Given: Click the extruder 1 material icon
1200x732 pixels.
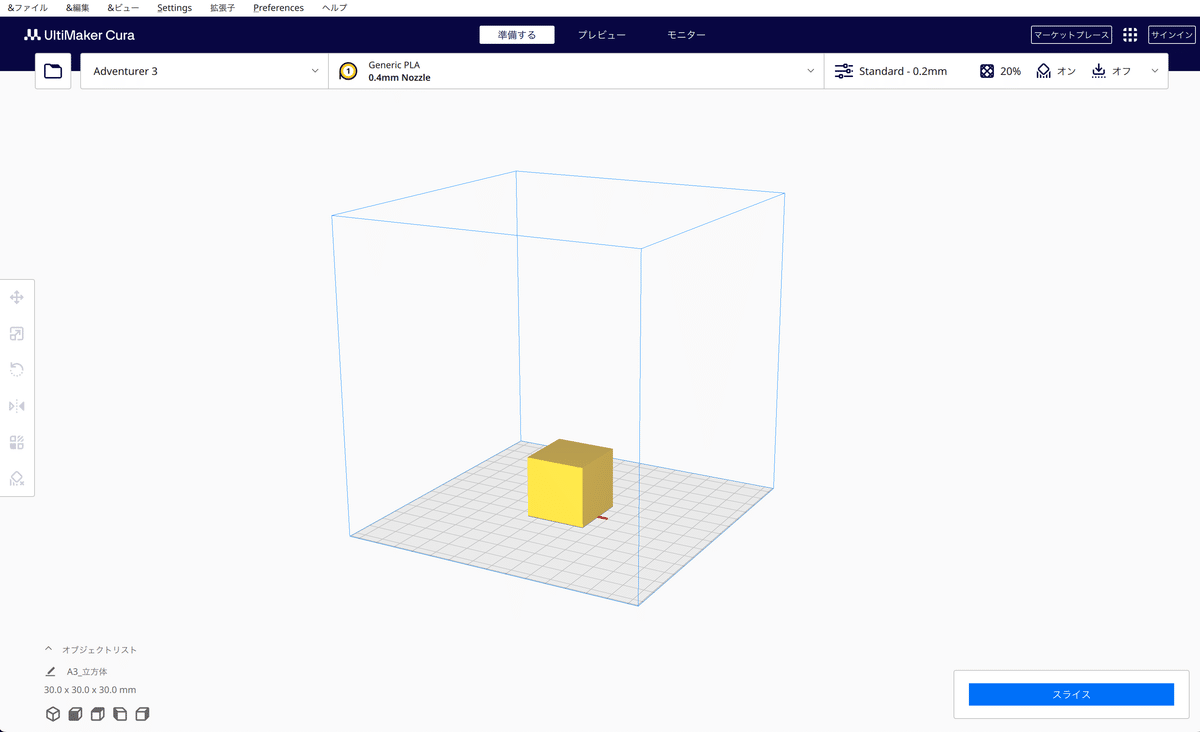Looking at the screenshot, I should coord(348,71).
